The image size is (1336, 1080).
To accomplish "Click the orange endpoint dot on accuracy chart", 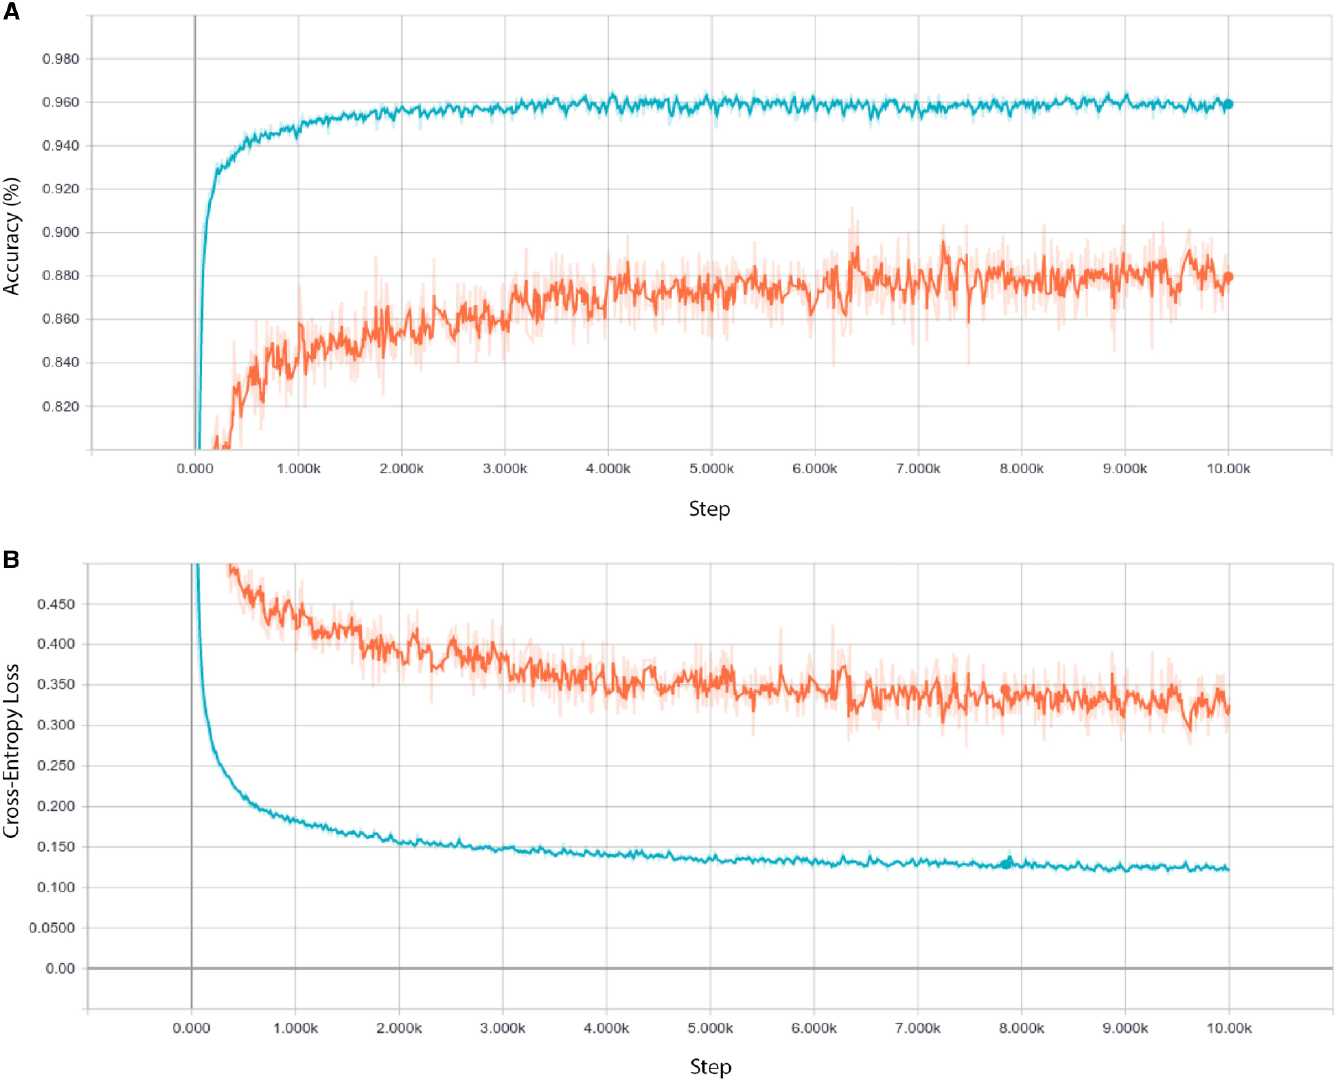I will [x=1228, y=277].
